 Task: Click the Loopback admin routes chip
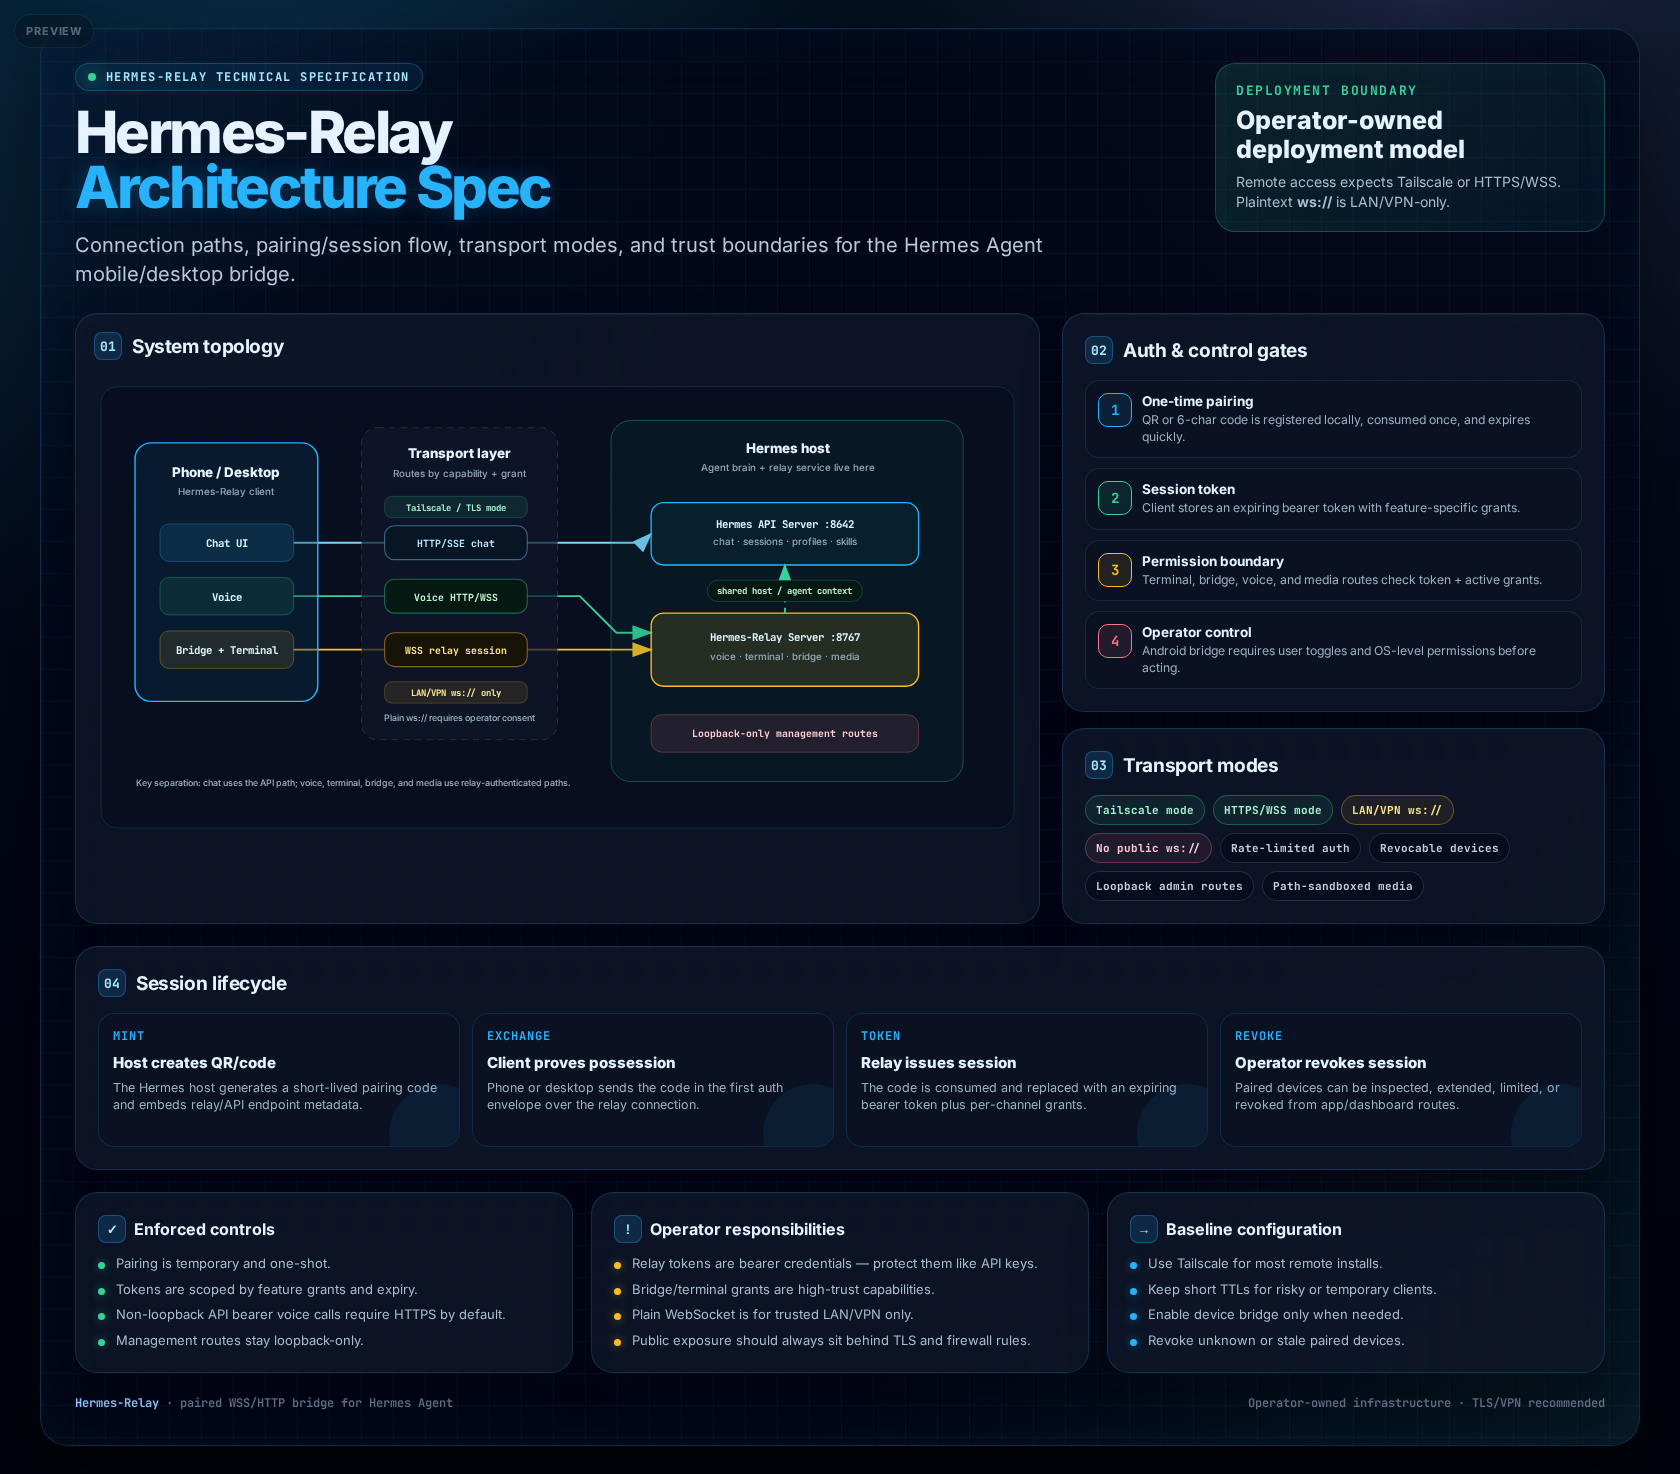pos(1169,886)
